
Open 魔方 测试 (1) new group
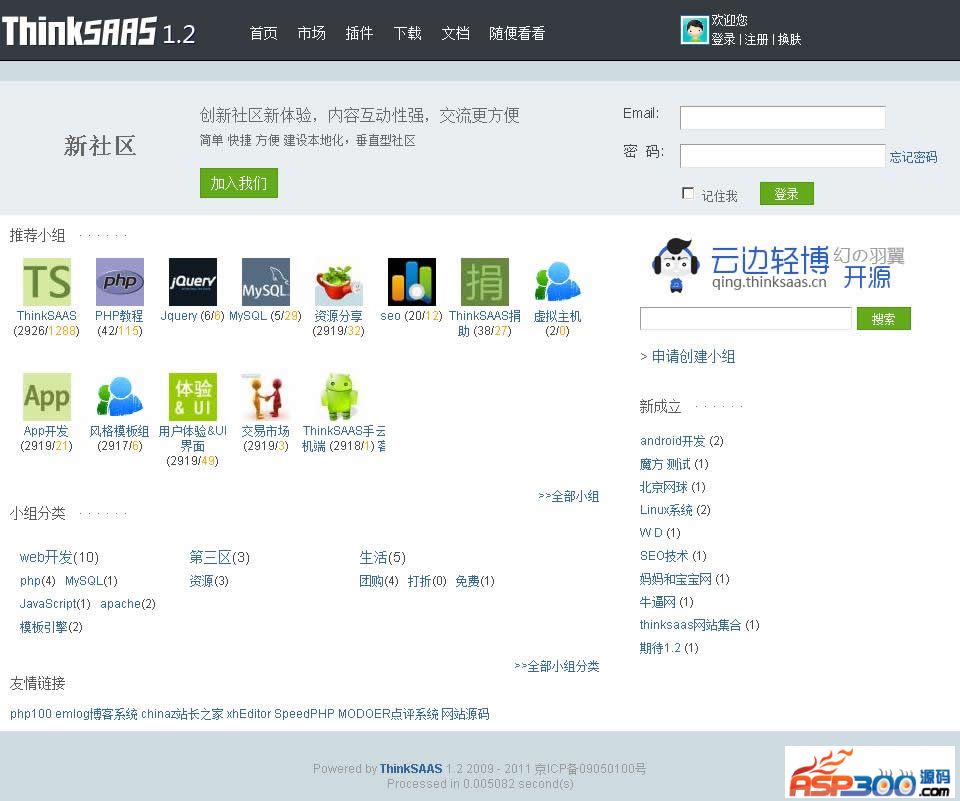coord(674,464)
